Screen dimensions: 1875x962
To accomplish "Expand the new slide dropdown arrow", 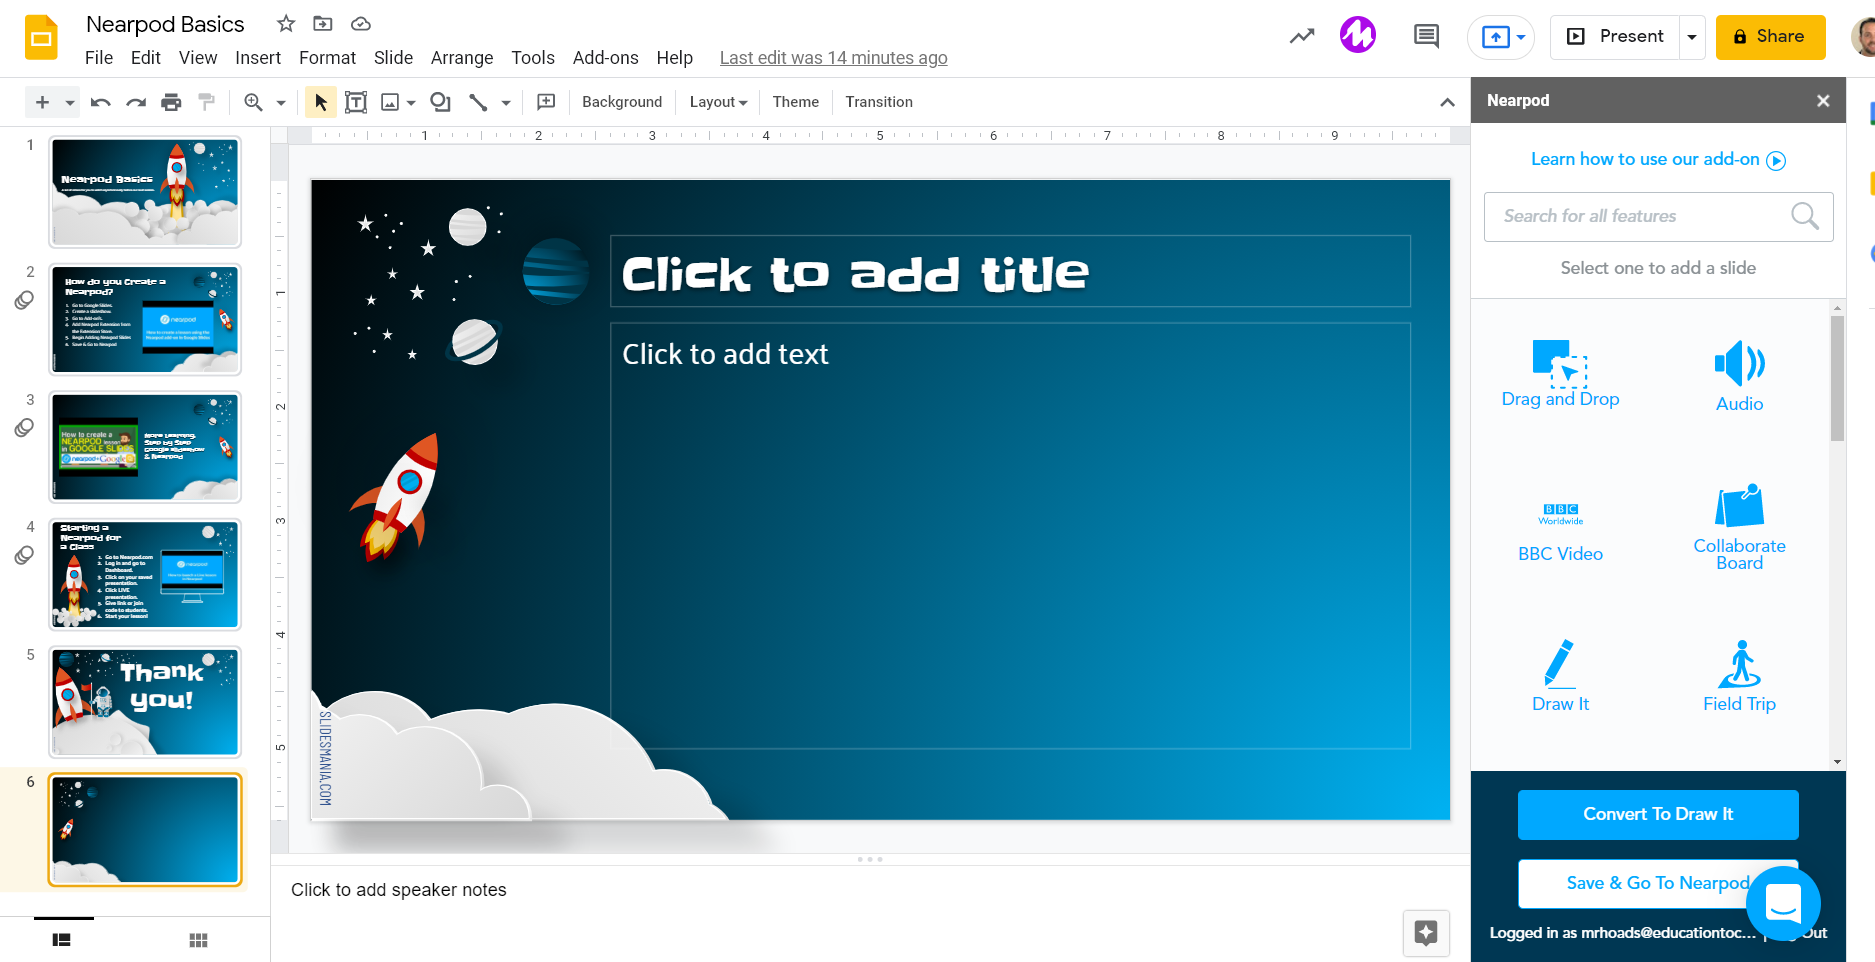I will tap(69, 103).
